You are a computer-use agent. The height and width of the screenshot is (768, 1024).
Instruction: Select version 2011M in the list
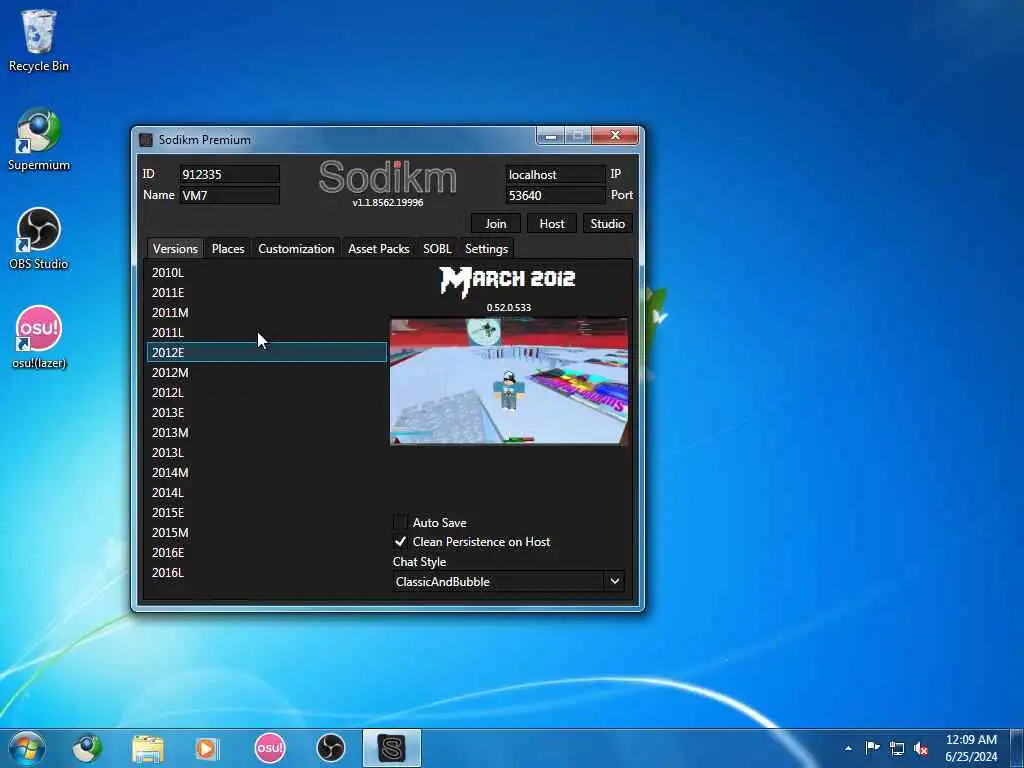tap(267, 312)
